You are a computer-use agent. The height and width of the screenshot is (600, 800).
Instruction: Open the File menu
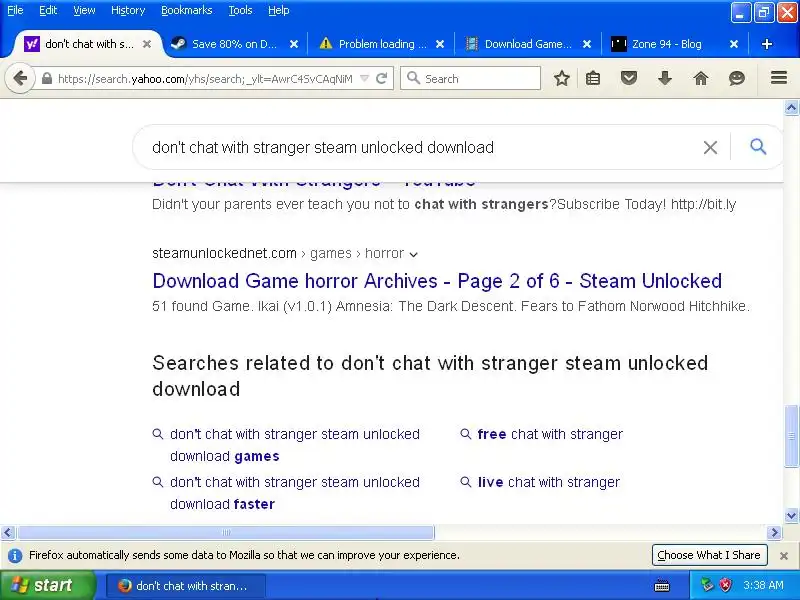pyautogui.click(x=15, y=10)
